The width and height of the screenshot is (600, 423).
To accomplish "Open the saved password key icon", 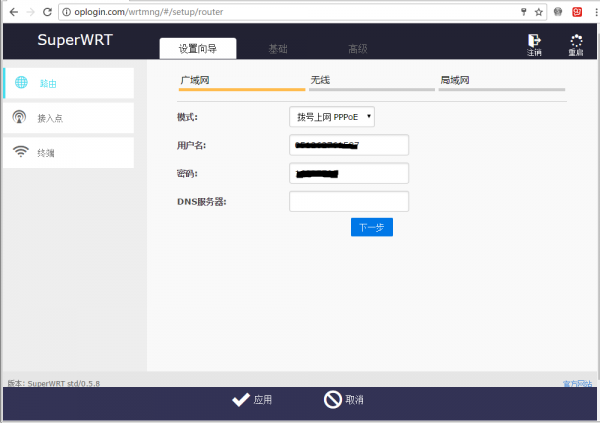I will pos(523,12).
